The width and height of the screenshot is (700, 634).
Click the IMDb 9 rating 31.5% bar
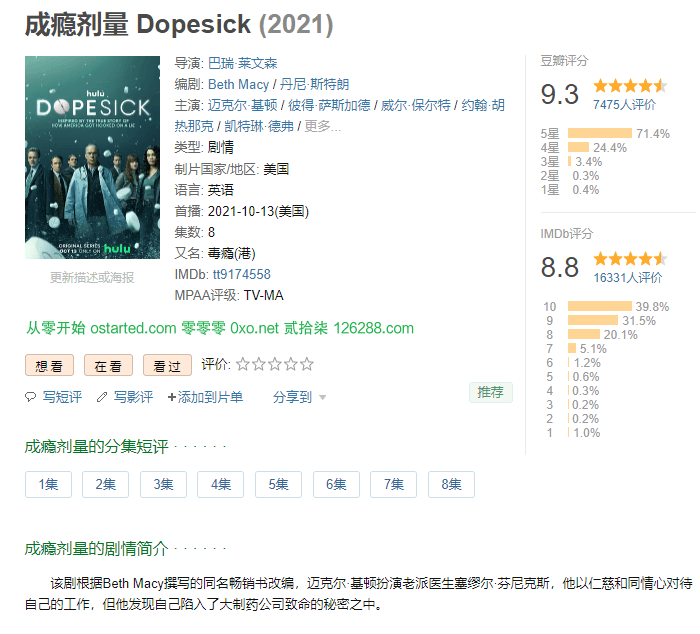point(593,320)
